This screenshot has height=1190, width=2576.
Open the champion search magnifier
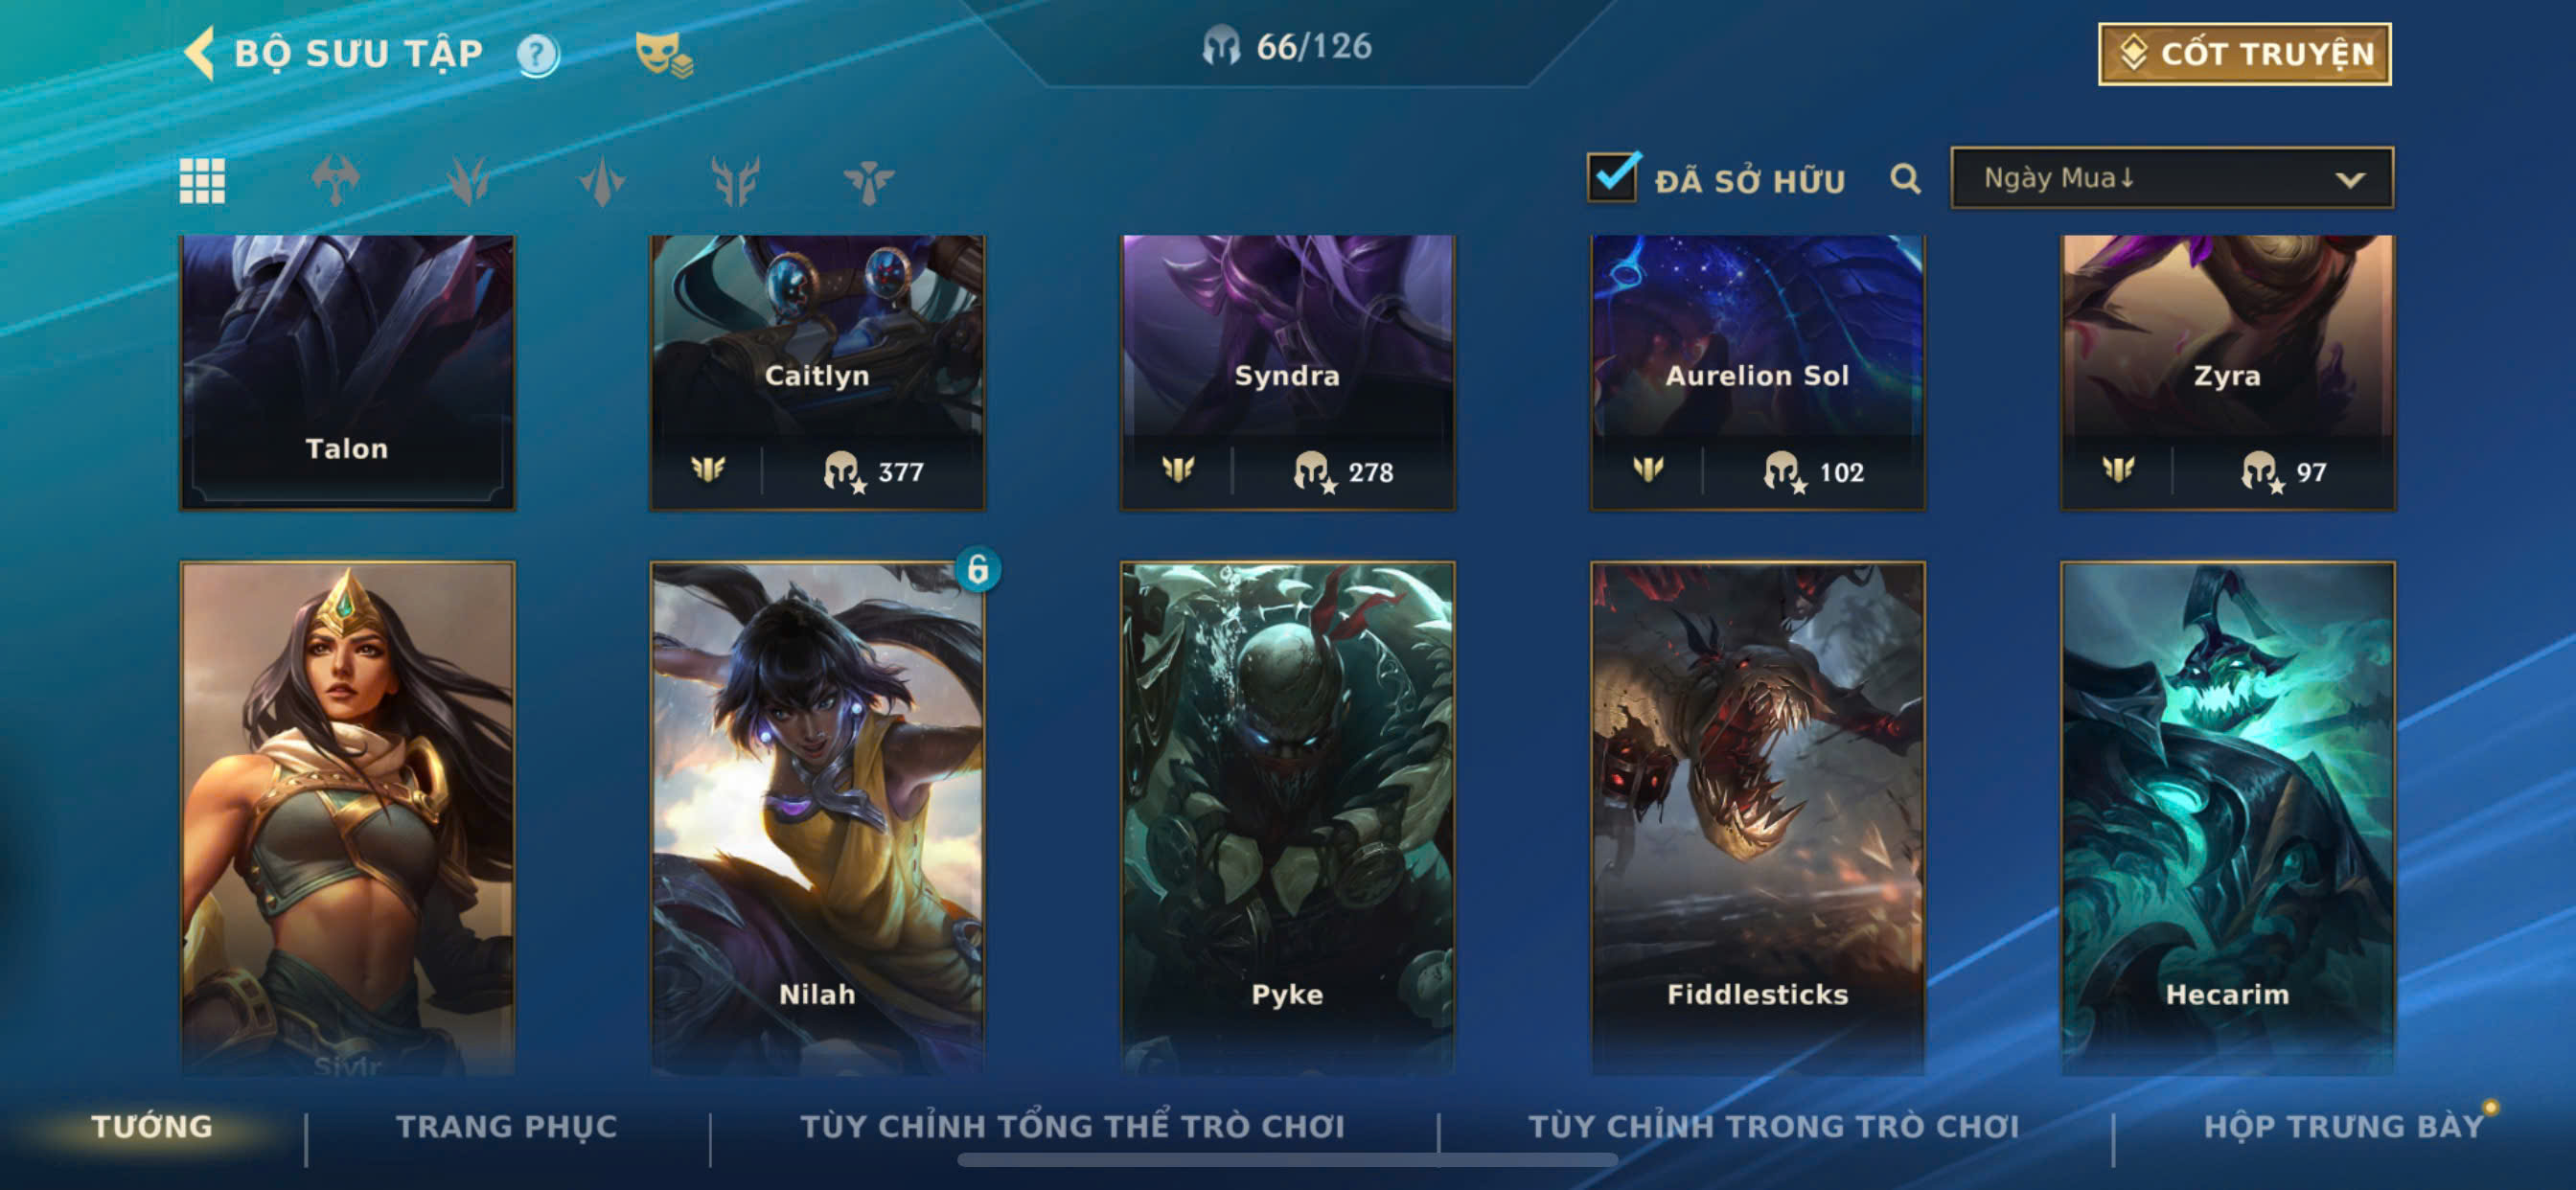tap(1905, 179)
